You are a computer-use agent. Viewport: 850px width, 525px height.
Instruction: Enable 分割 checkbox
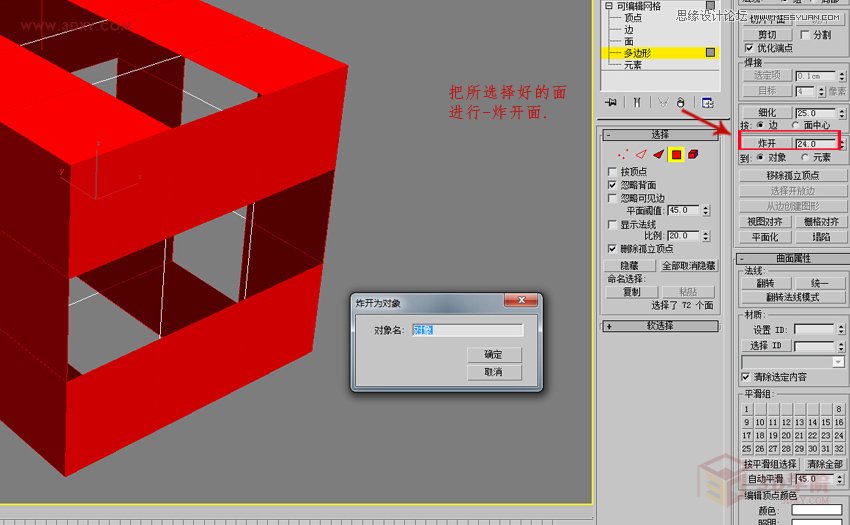pyautogui.click(x=805, y=35)
